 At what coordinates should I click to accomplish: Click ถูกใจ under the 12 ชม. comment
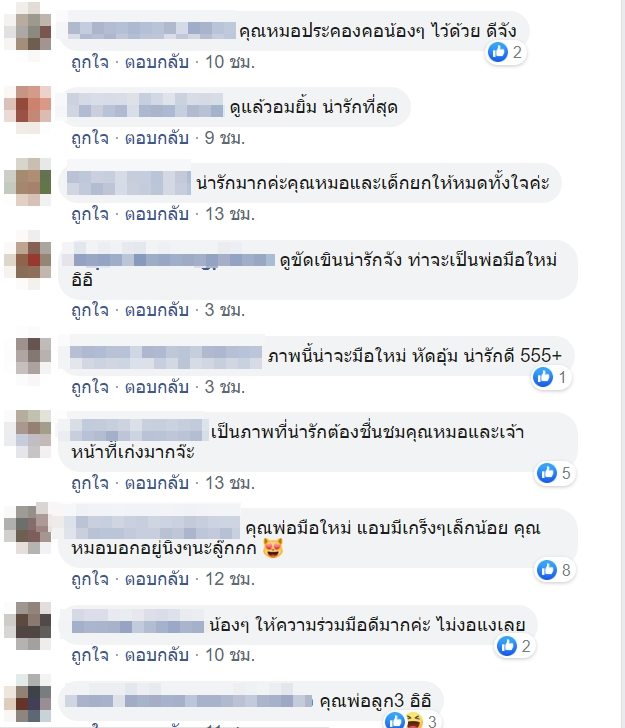tap(90, 579)
